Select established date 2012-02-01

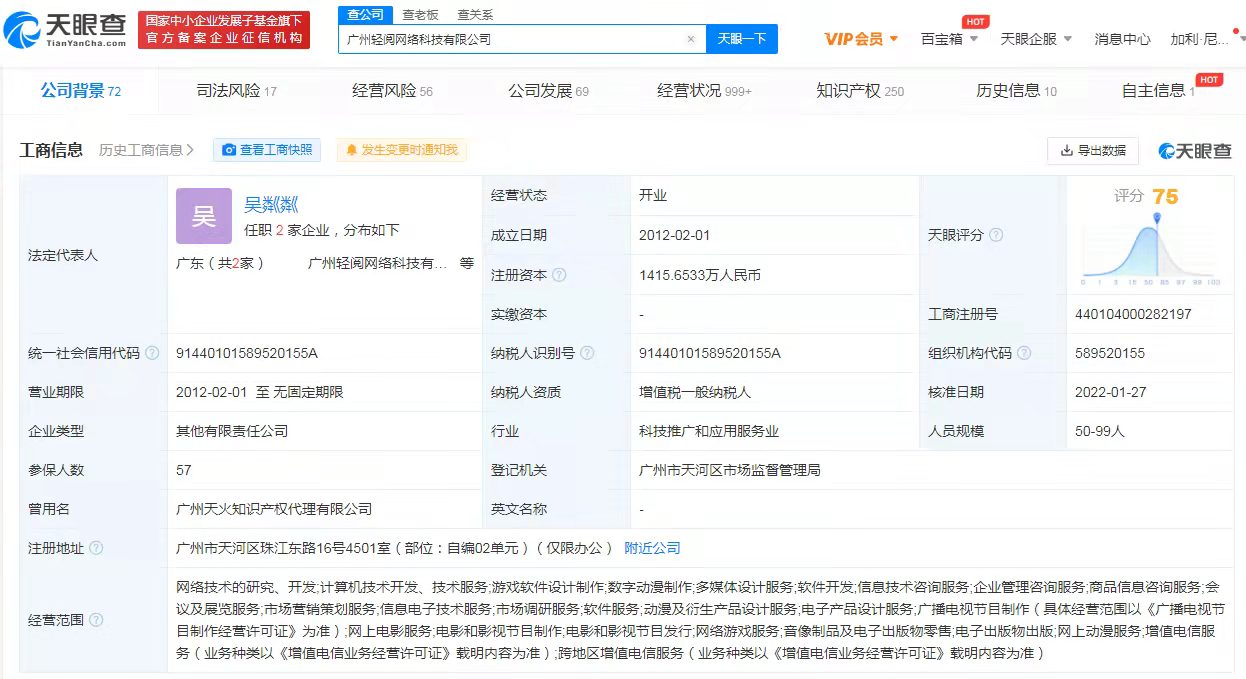click(674, 235)
